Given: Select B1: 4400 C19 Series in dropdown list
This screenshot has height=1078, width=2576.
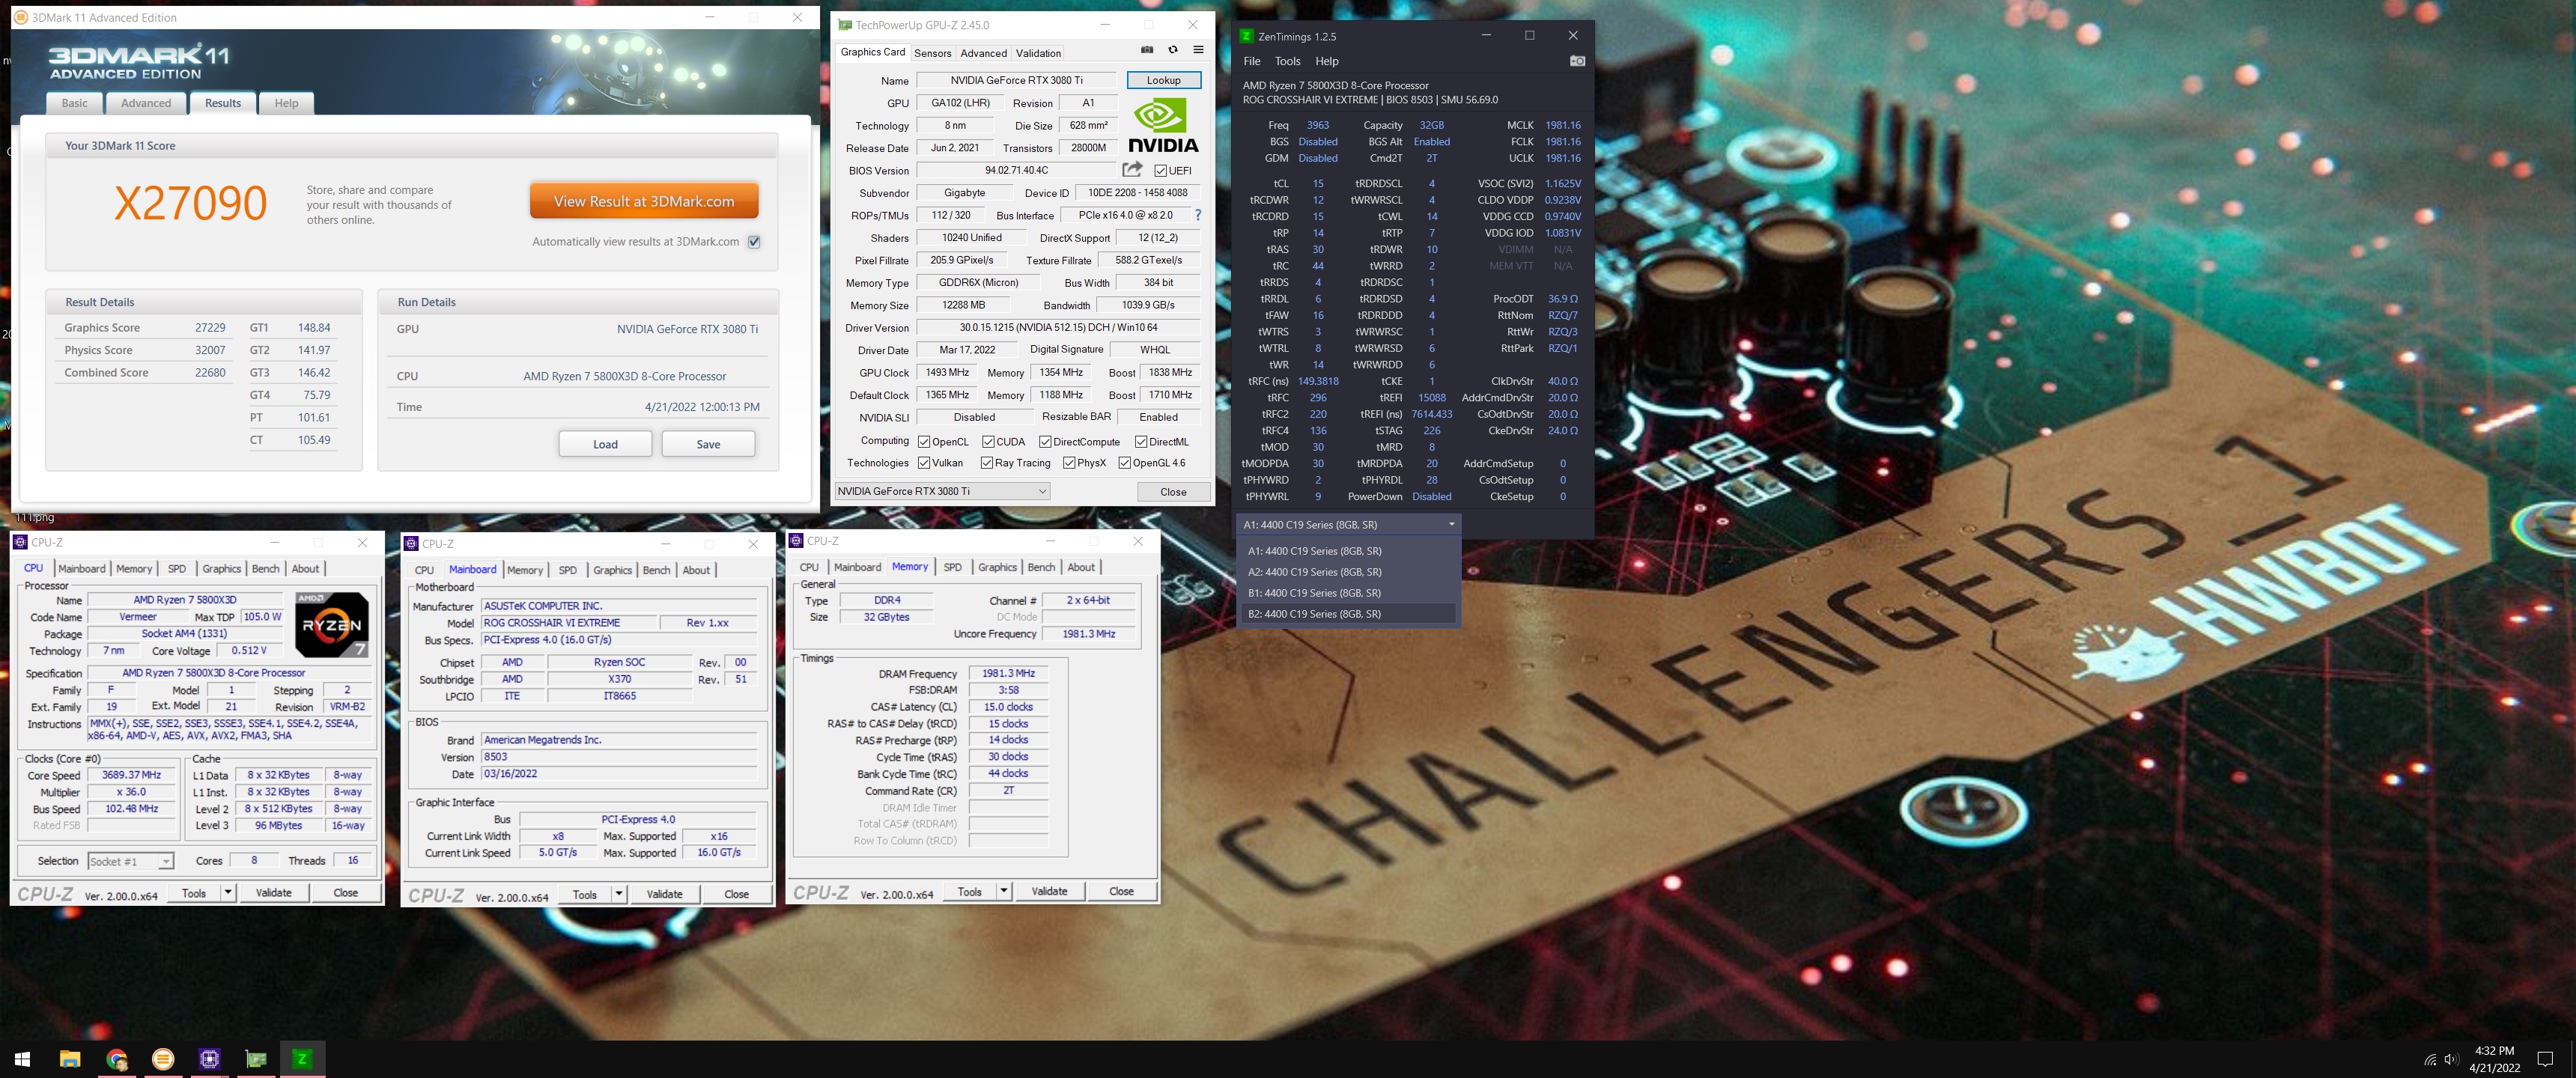Looking at the screenshot, I should [1348, 593].
